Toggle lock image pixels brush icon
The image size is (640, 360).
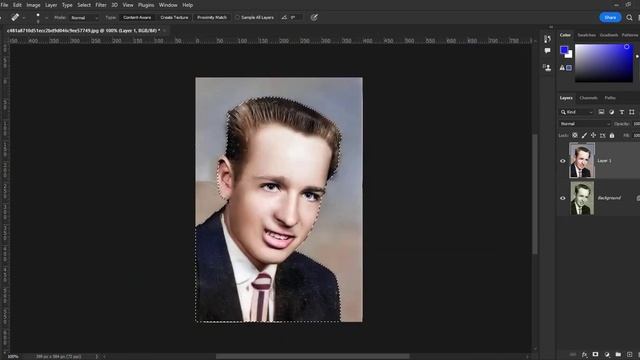(x=584, y=135)
